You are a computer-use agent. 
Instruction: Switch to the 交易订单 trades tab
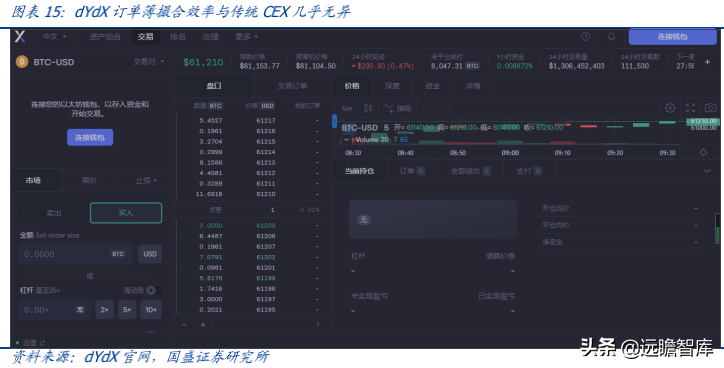point(292,86)
